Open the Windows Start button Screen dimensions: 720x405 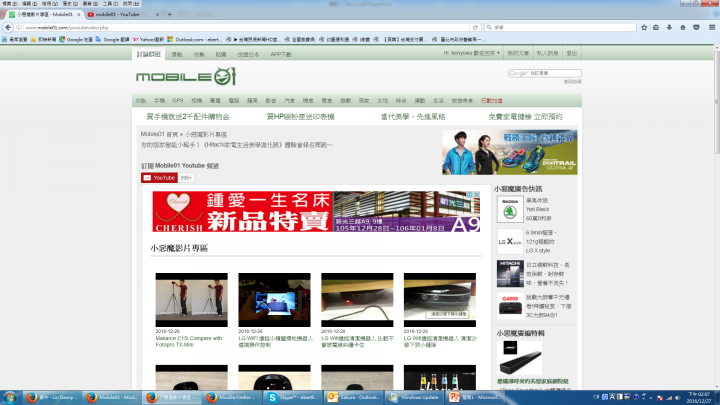click(10, 397)
